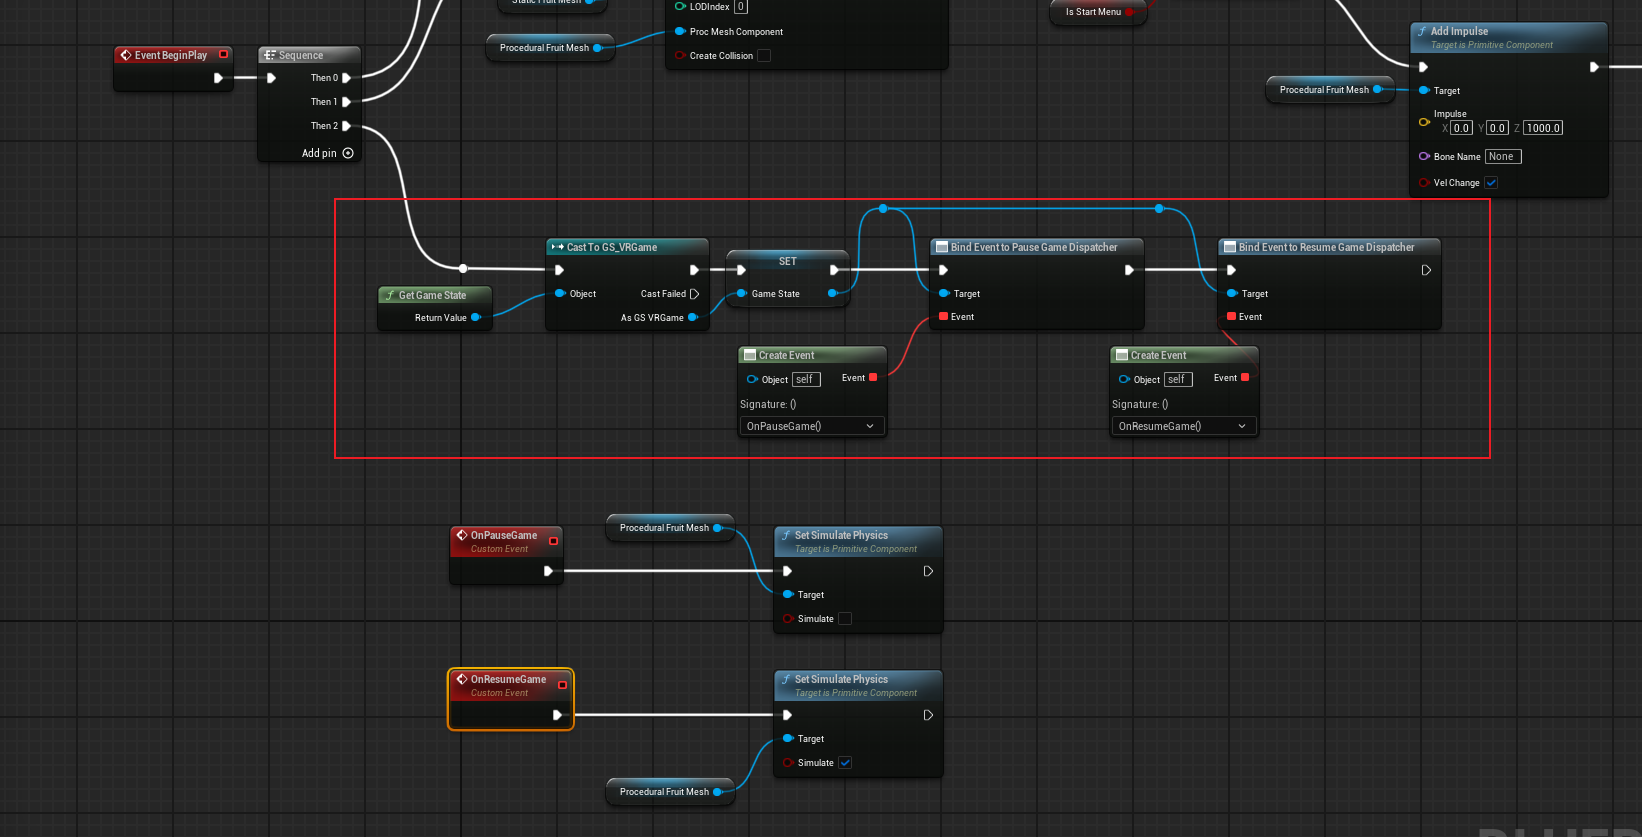This screenshot has height=837, width=1642.
Task: Select the OnResumeGame custom event header
Action: [510, 685]
